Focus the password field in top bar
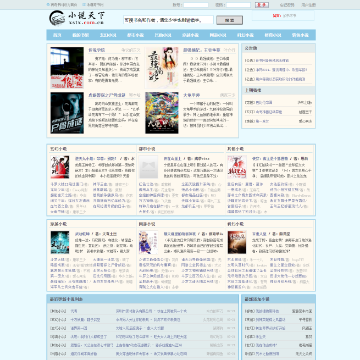The image size is (360, 360). coord(238,5)
